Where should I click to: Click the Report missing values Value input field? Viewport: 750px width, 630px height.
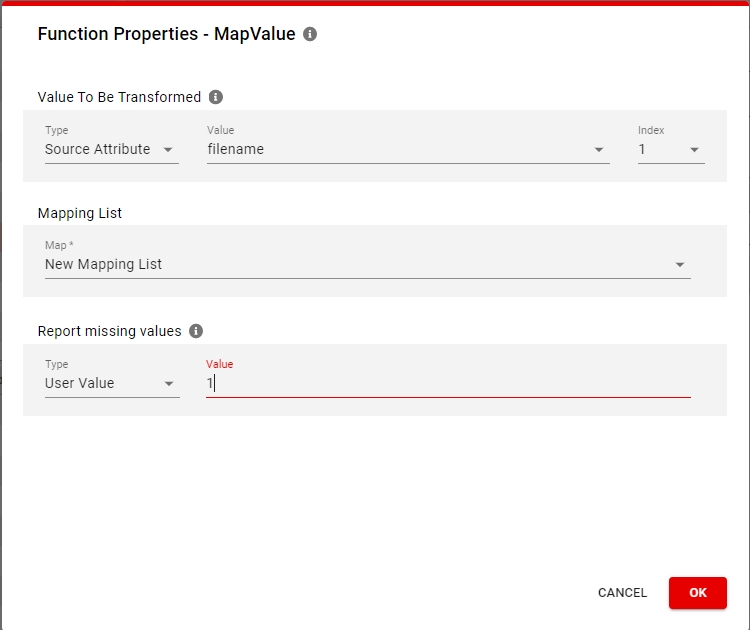448,383
